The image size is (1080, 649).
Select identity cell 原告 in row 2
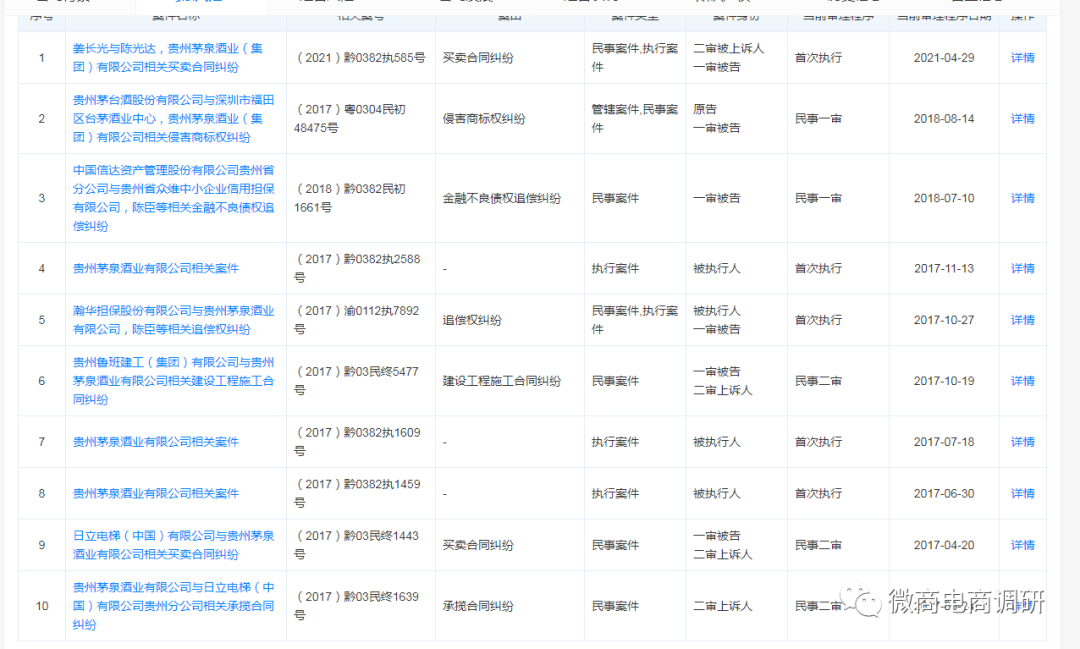click(x=705, y=109)
